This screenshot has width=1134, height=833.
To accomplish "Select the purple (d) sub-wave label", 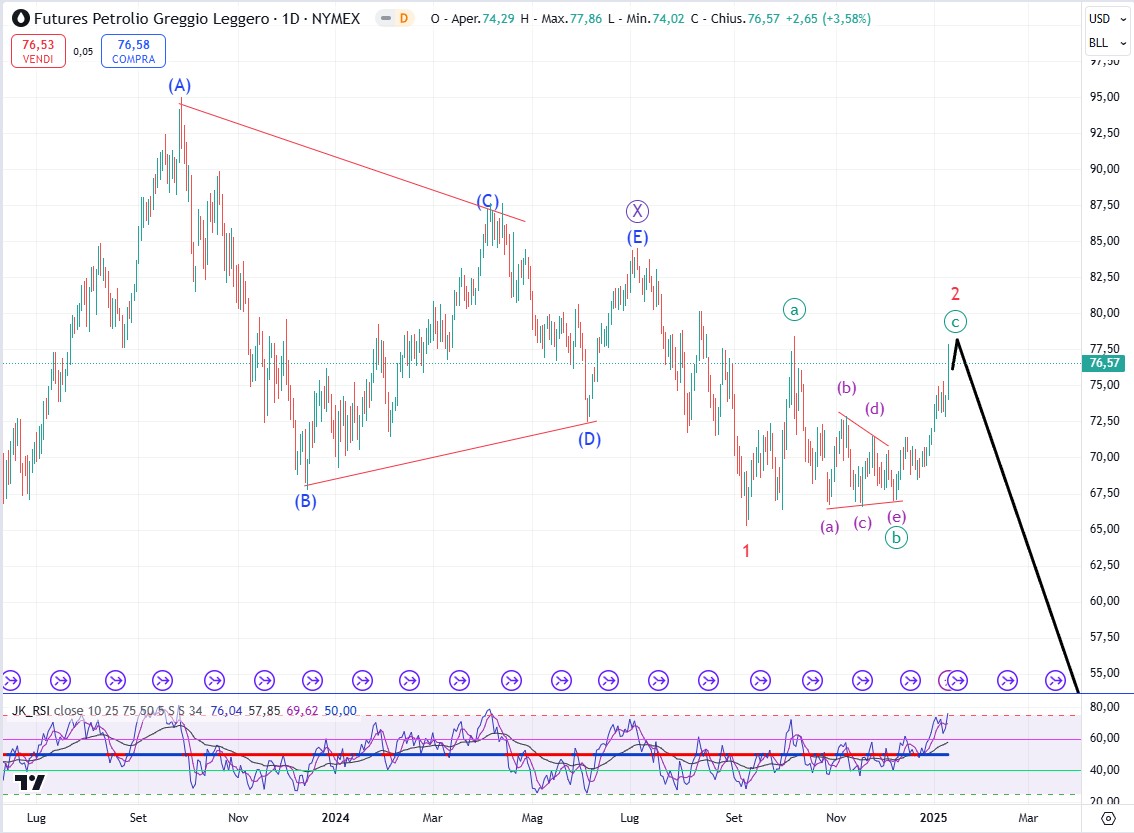I will click(875, 409).
